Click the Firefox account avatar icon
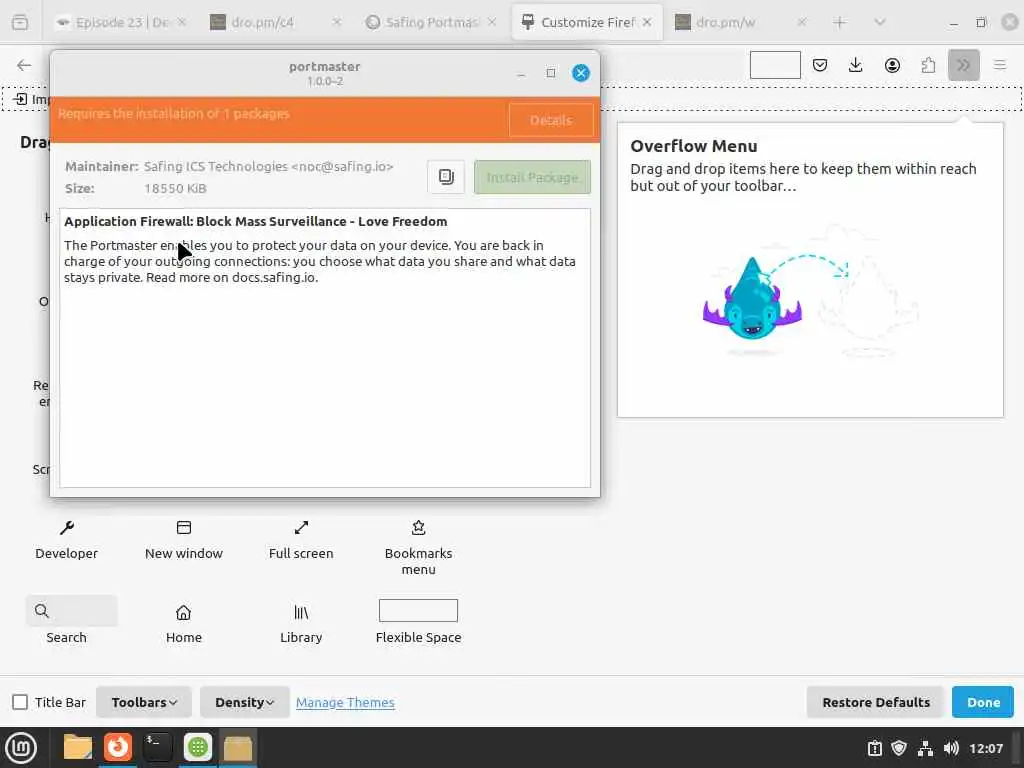The width and height of the screenshot is (1024, 768). pyautogui.click(x=892, y=65)
